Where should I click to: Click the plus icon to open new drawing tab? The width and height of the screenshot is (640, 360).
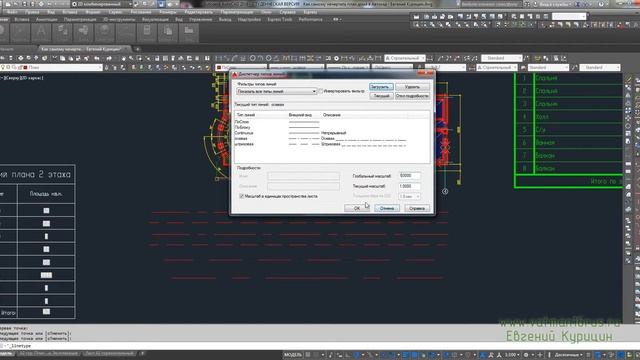pos(138,49)
